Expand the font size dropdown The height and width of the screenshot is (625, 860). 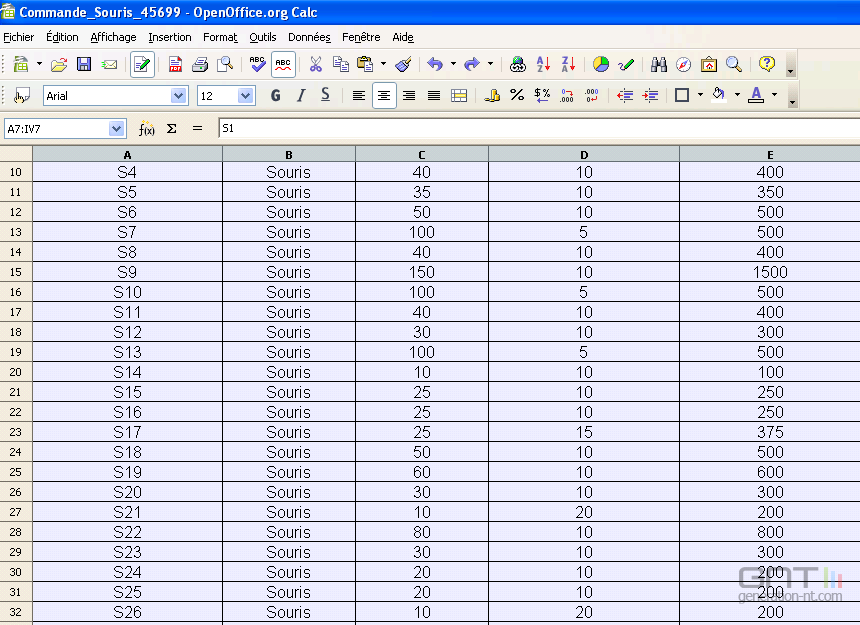(x=246, y=95)
